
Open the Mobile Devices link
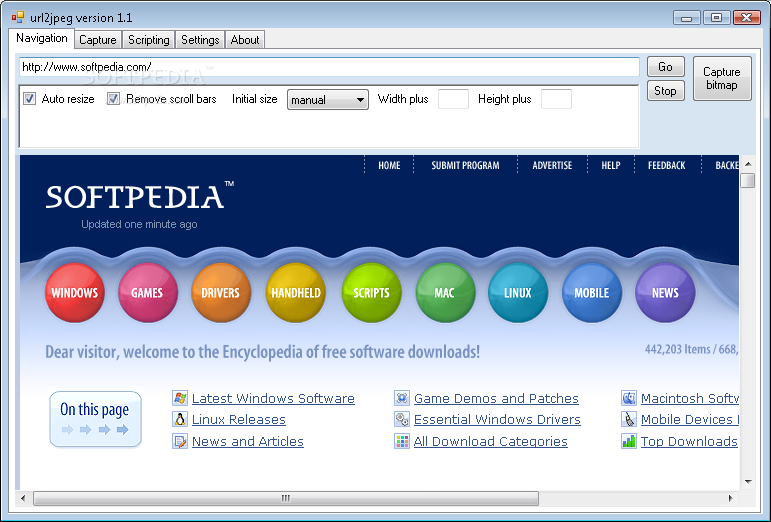point(689,419)
